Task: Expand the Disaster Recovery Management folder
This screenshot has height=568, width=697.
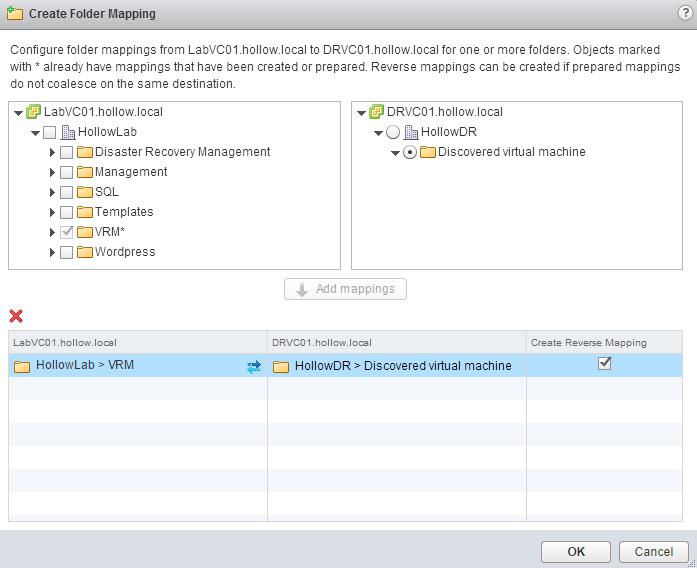Action: point(52,152)
